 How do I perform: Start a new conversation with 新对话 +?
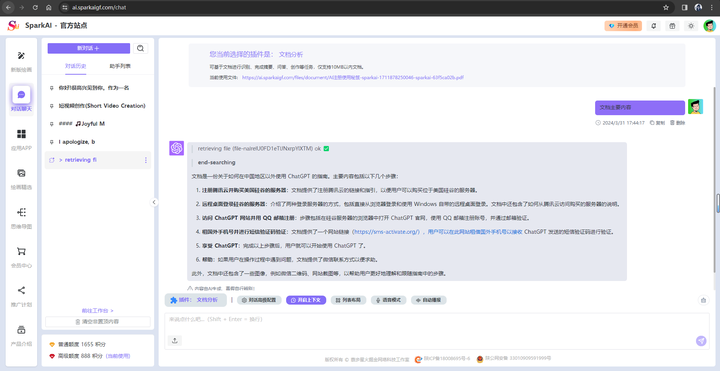pos(89,48)
